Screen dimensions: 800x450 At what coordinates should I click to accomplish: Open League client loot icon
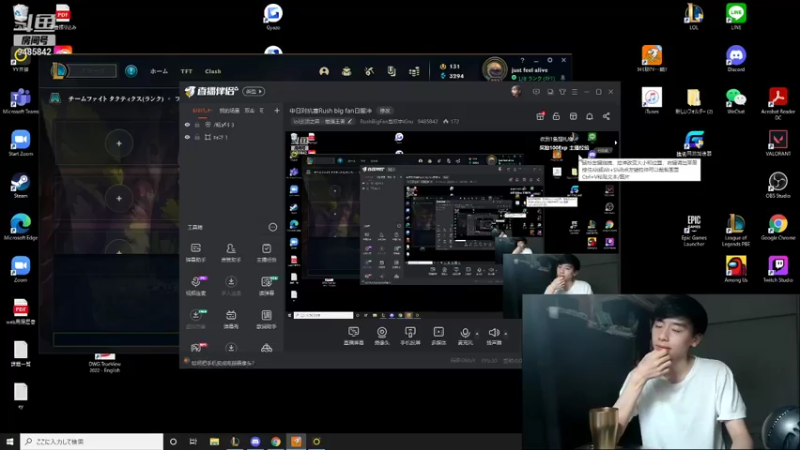[391, 71]
